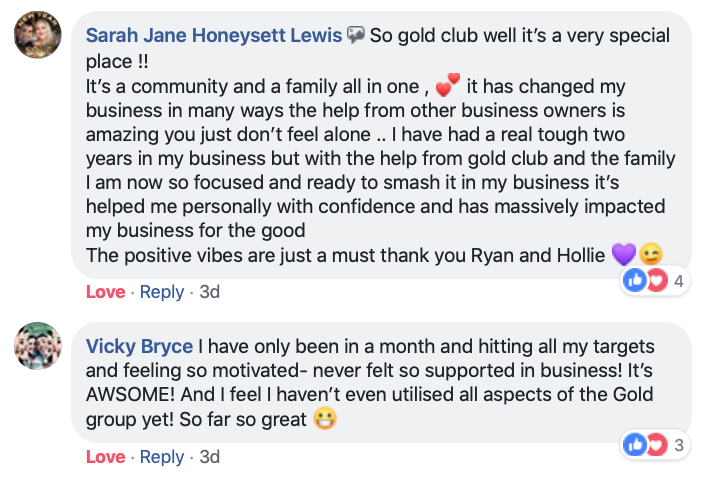Screen dimensions: 710x477
Task: Open the 3d timestamp on Vicky's comment
Action: 210,457
